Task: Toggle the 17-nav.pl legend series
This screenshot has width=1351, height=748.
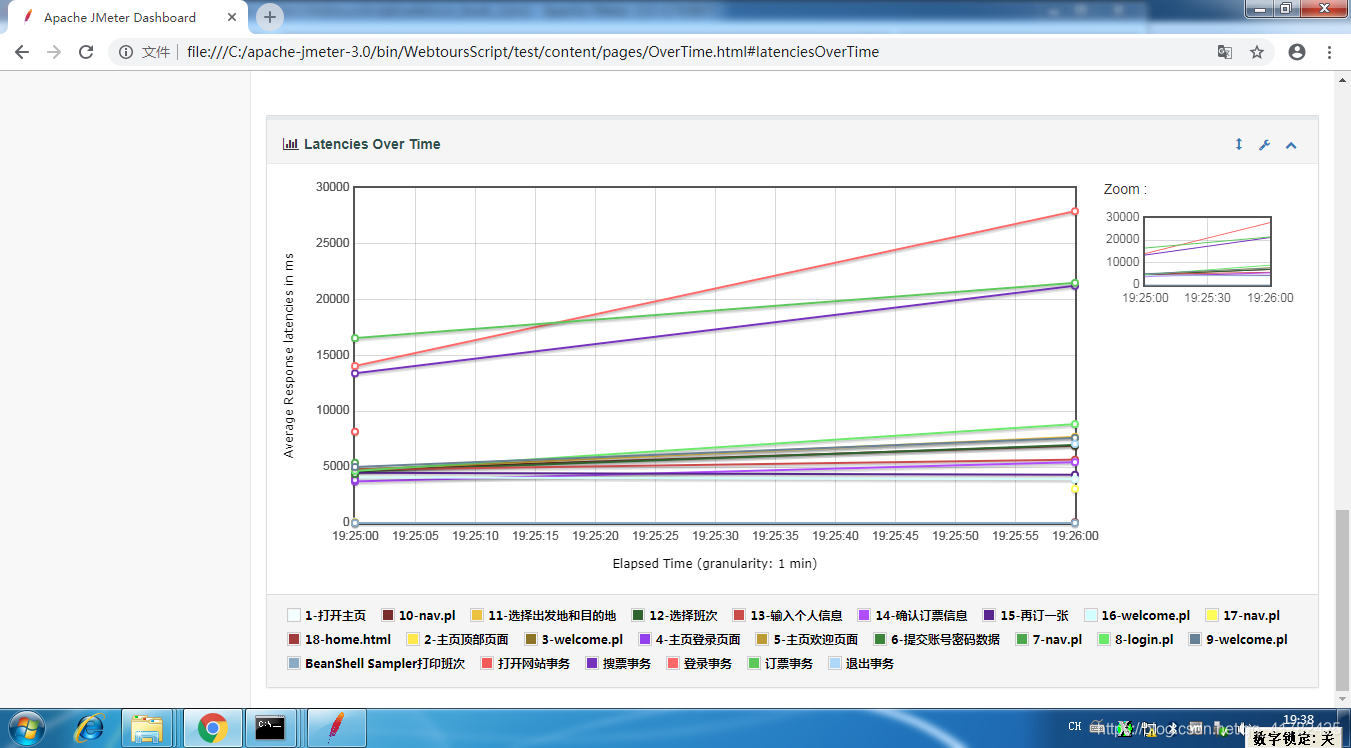Action: (1243, 615)
